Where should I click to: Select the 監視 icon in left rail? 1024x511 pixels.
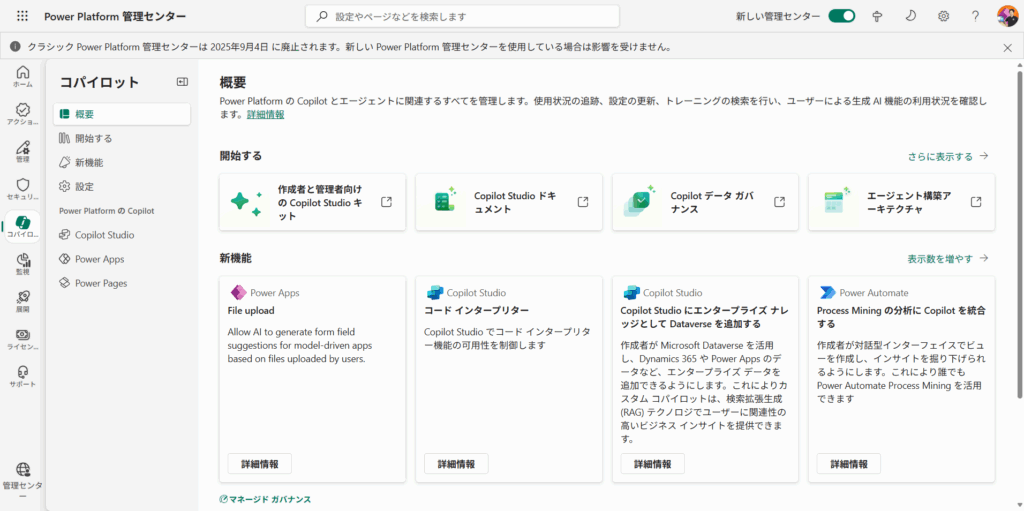pos(22,264)
